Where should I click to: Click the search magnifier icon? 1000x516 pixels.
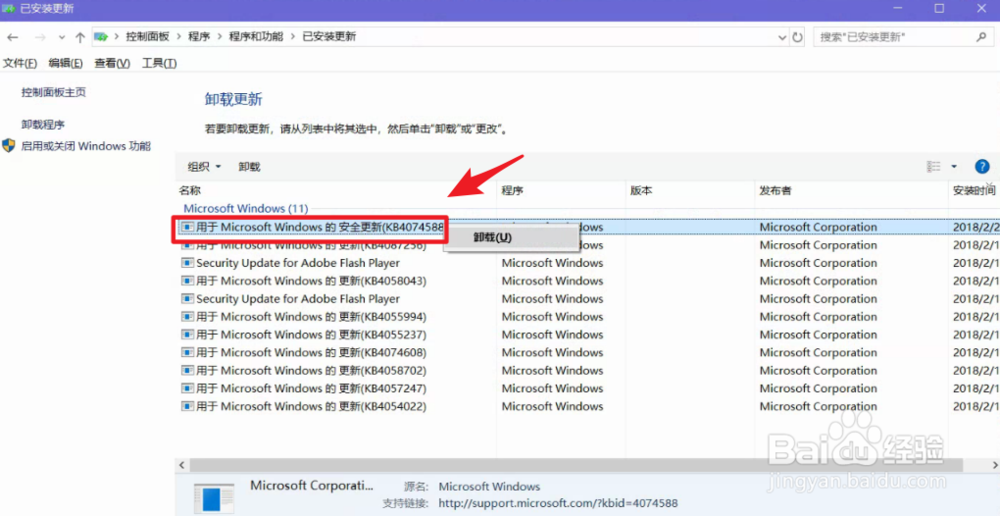click(x=982, y=38)
